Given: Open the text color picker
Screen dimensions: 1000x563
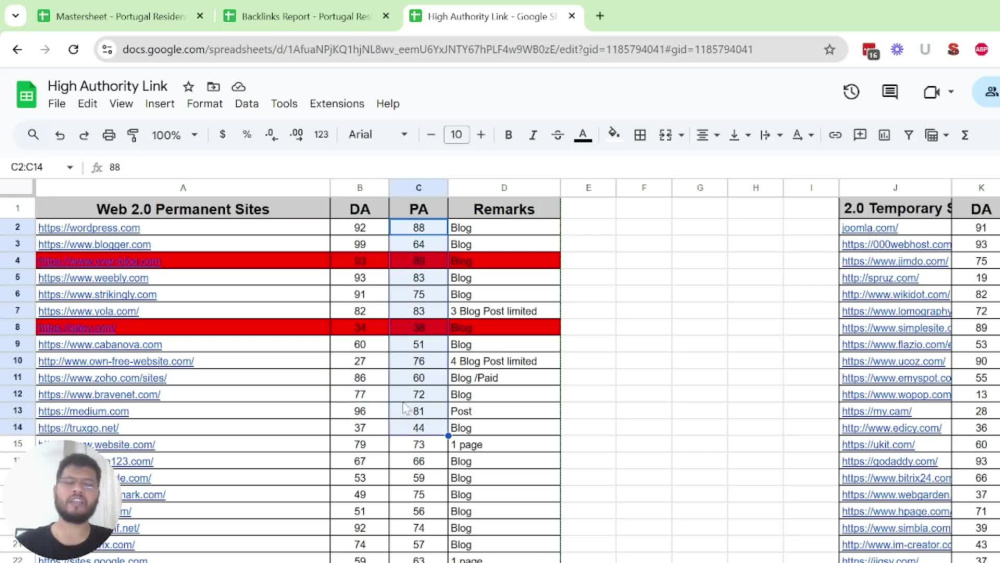Looking at the screenshot, I should [x=582, y=135].
